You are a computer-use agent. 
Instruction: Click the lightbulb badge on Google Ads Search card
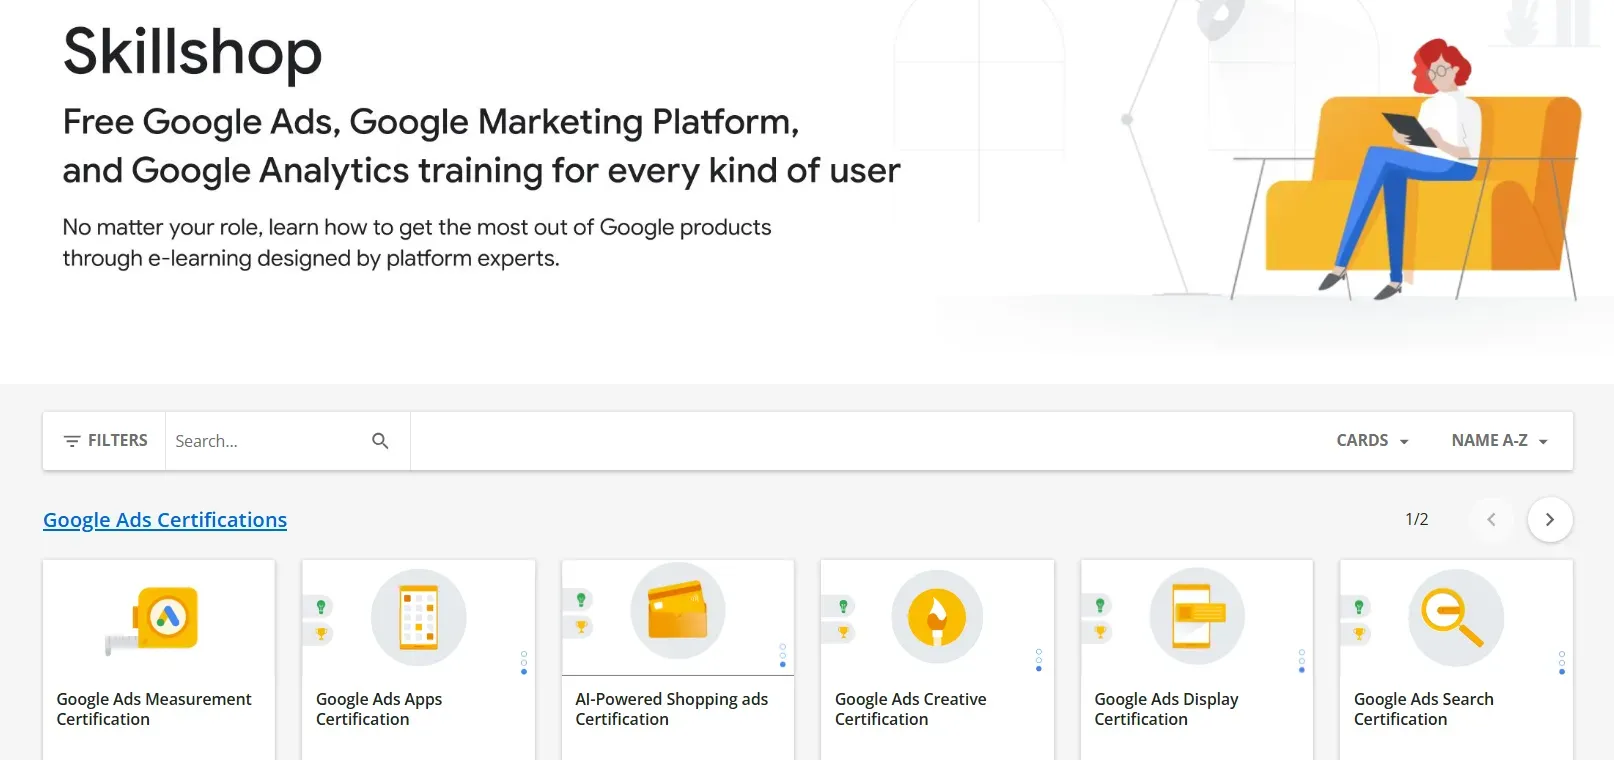pyautogui.click(x=1358, y=607)
